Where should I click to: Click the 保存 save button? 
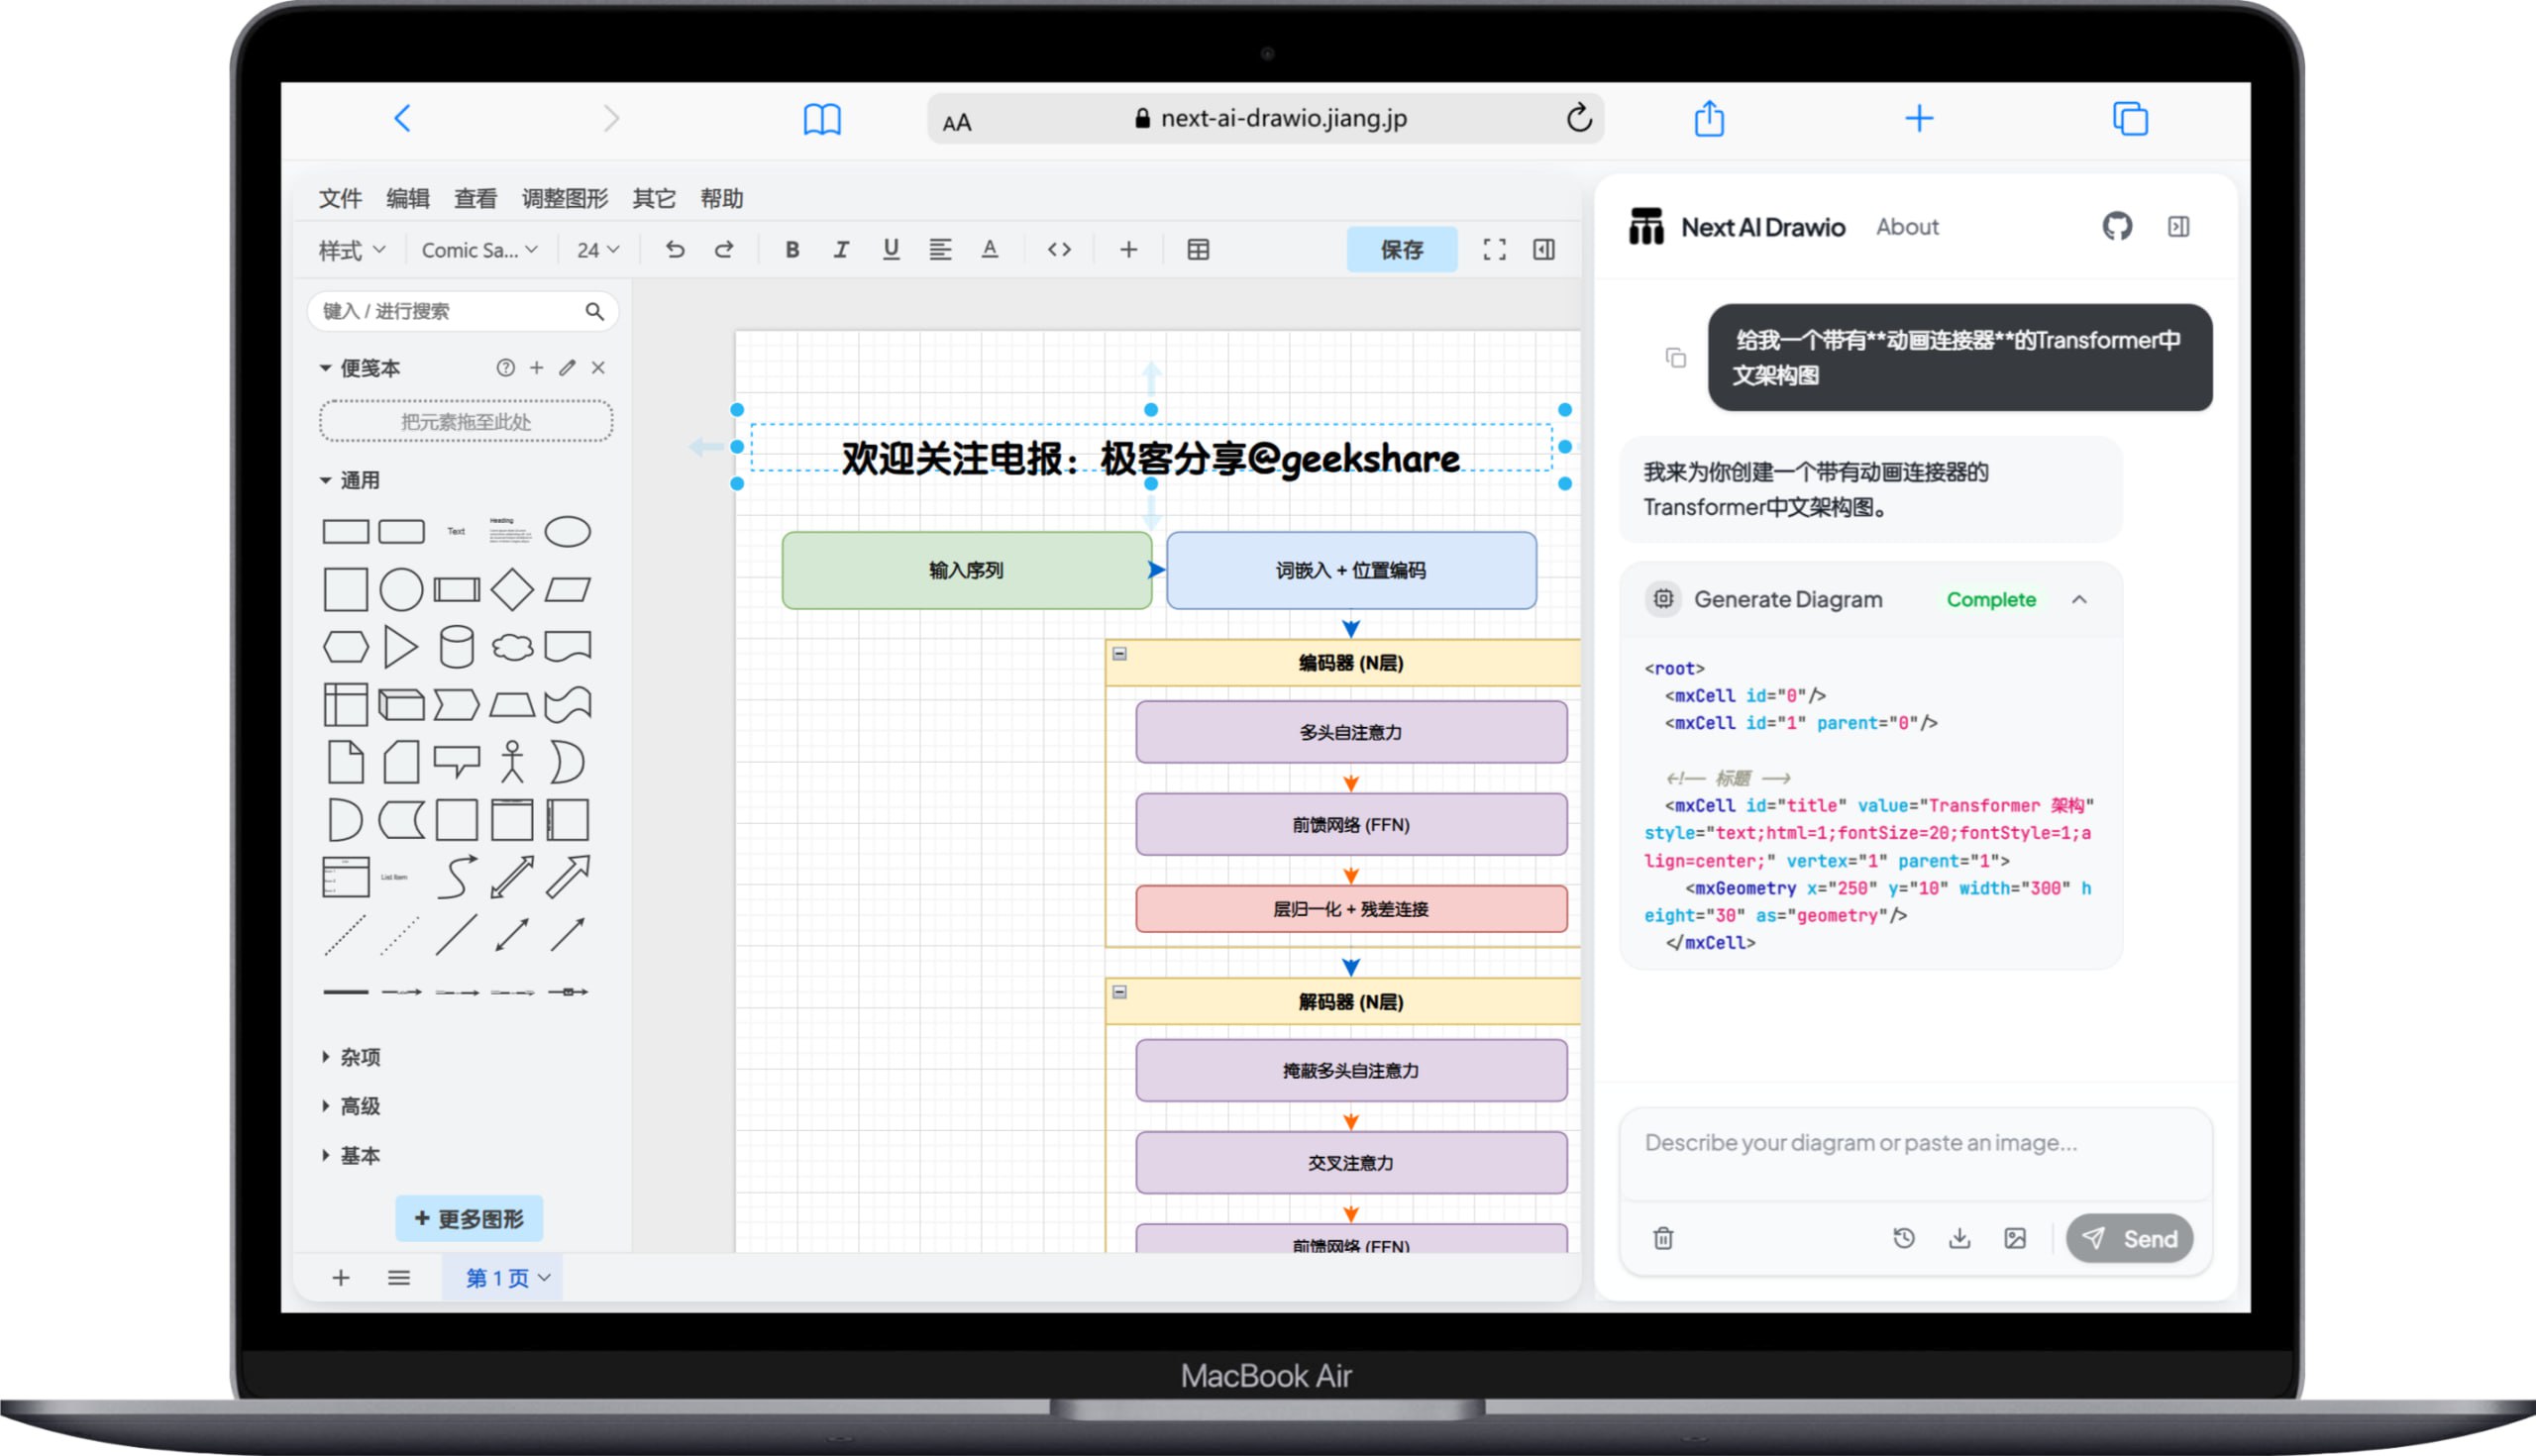1401,249
